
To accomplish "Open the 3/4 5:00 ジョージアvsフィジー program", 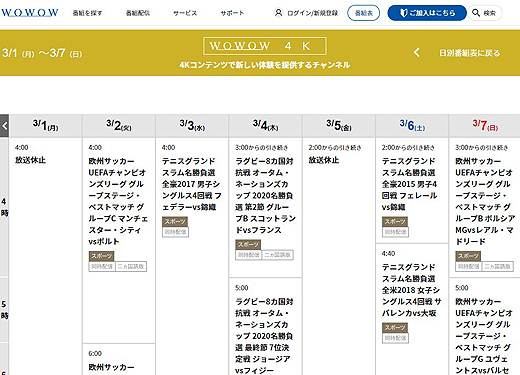I will [263, 336].
